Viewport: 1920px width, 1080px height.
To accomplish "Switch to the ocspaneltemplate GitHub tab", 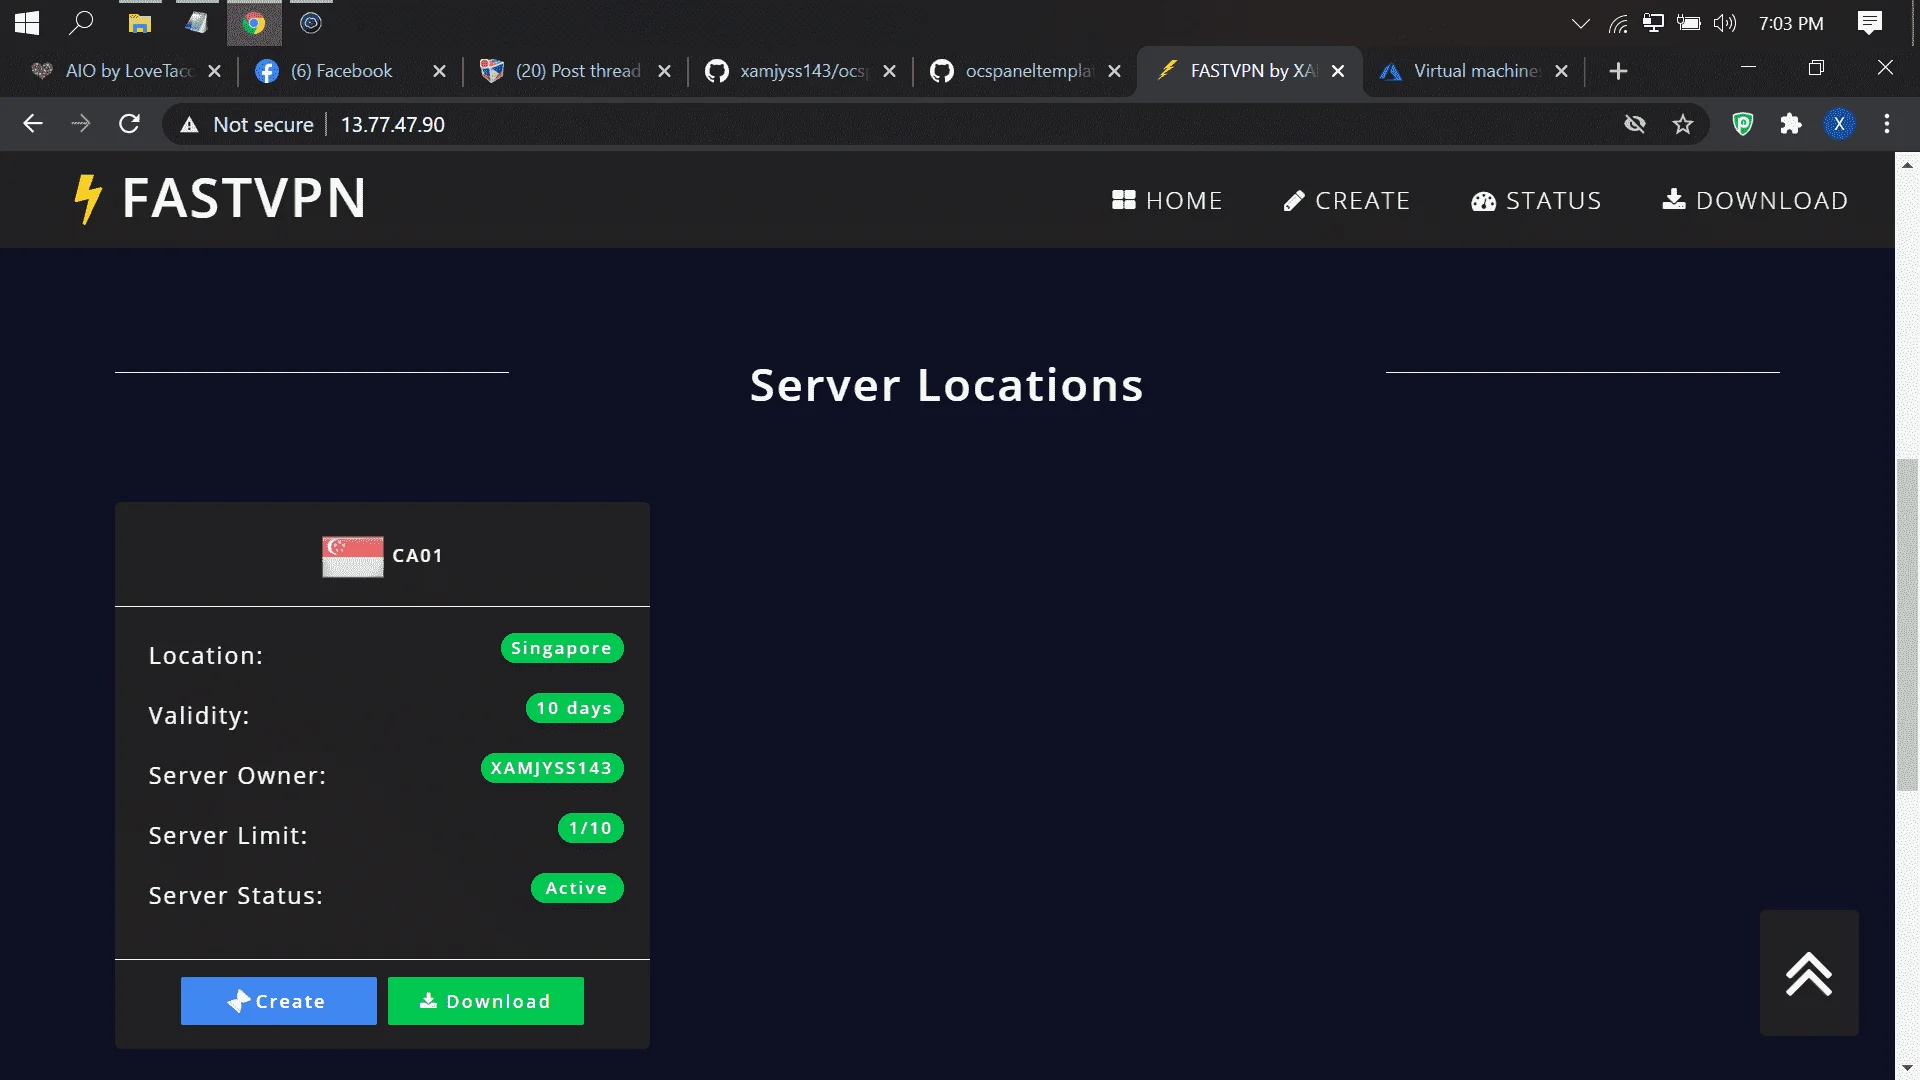I will click(1027, 71).
